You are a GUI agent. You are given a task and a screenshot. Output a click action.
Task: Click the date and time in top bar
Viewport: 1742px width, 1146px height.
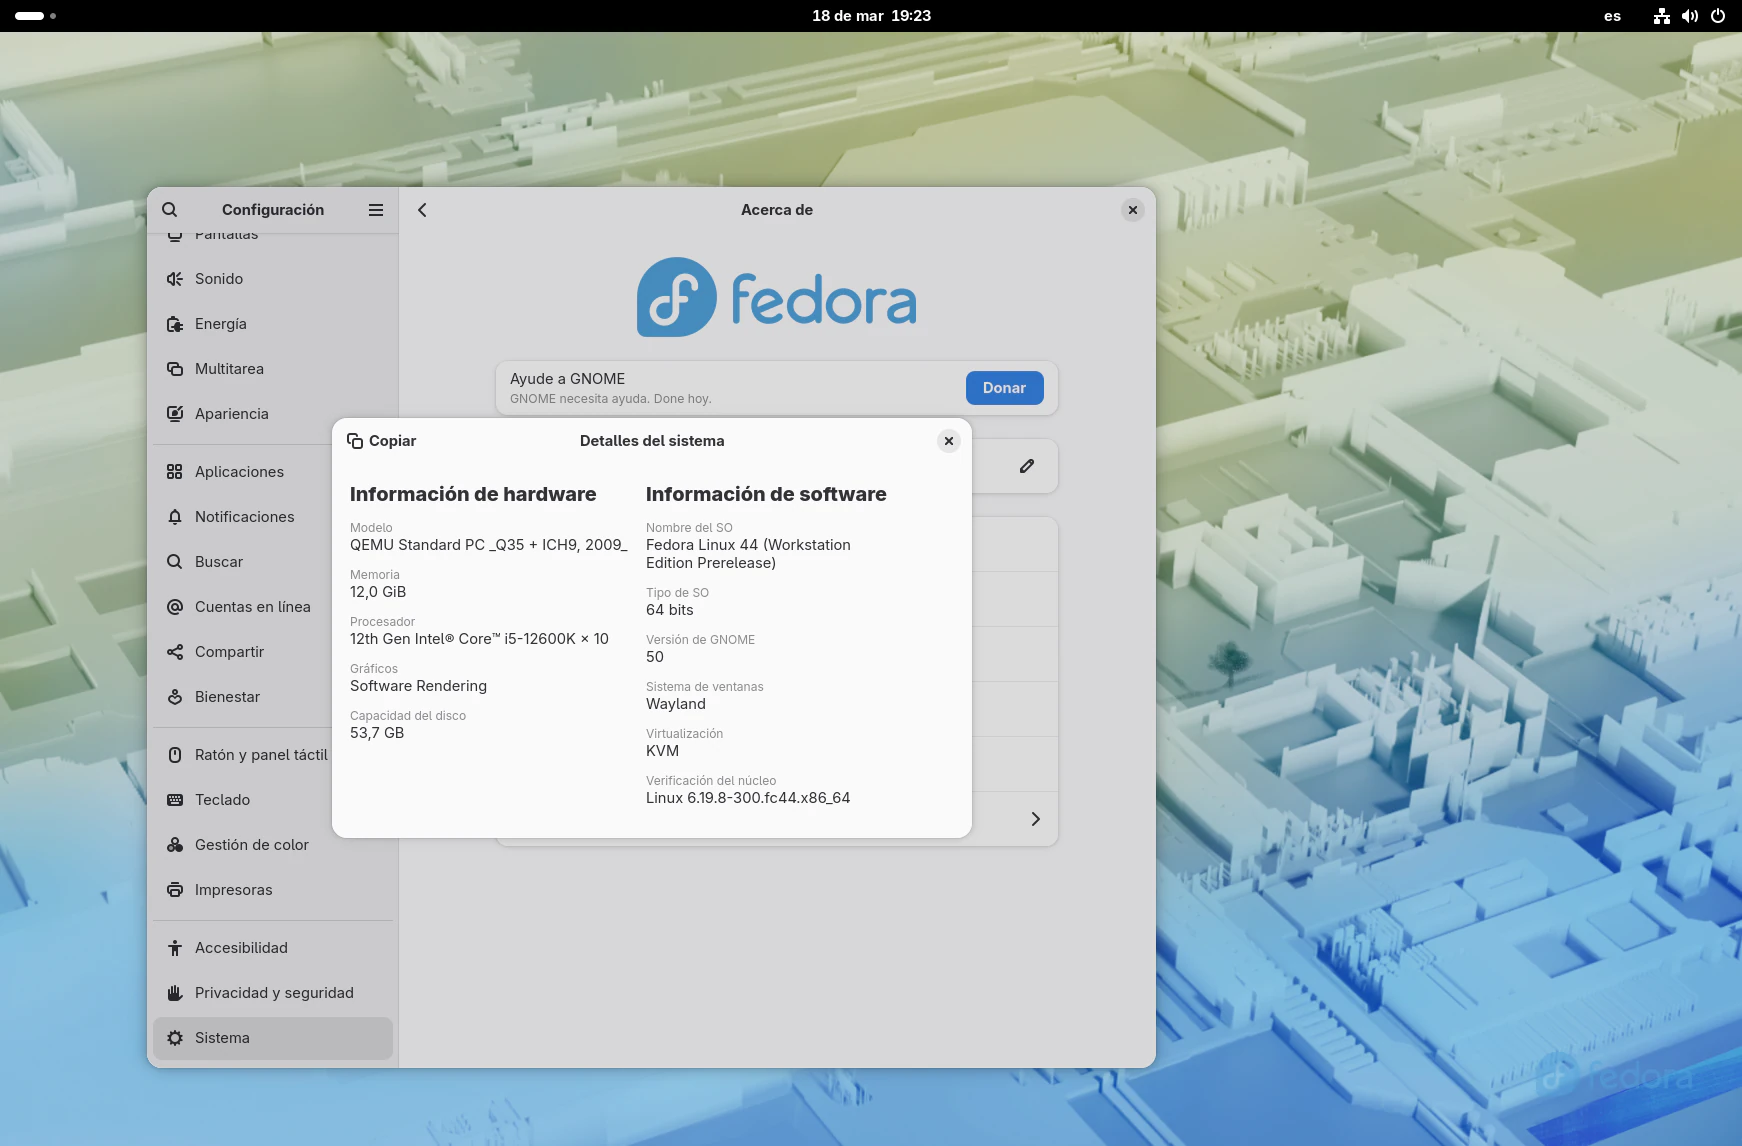[x=871, y=16]
